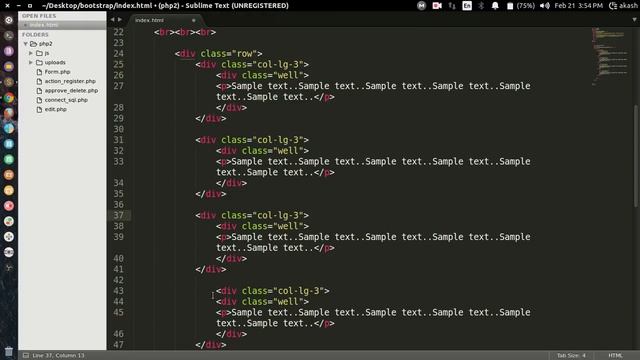Close the index.html tab via its dot

[x=194, y=20]
